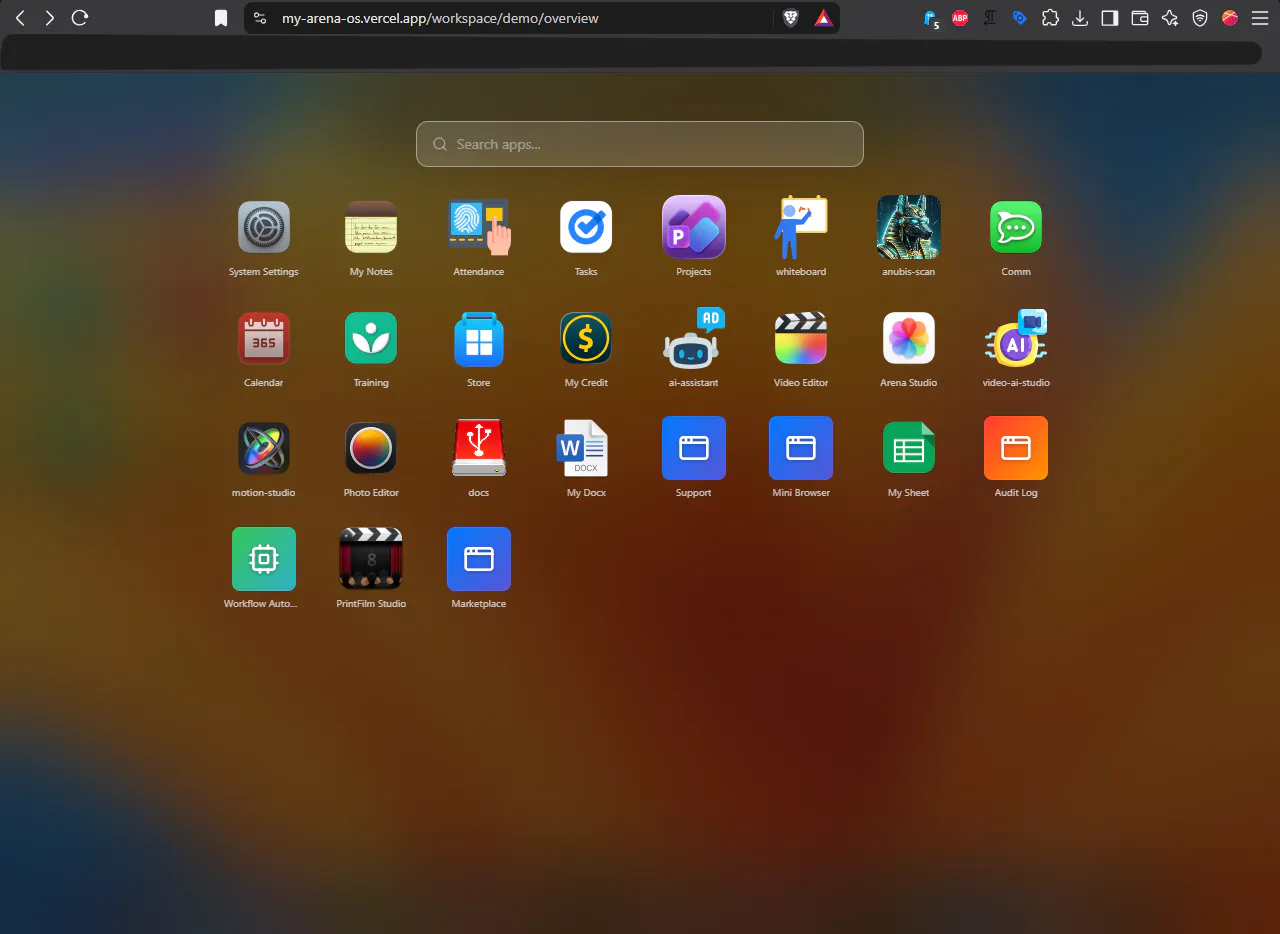Click the ABP ad blocker extension
This screenshot has width=1280, height=934.
[x=960, y=18]
